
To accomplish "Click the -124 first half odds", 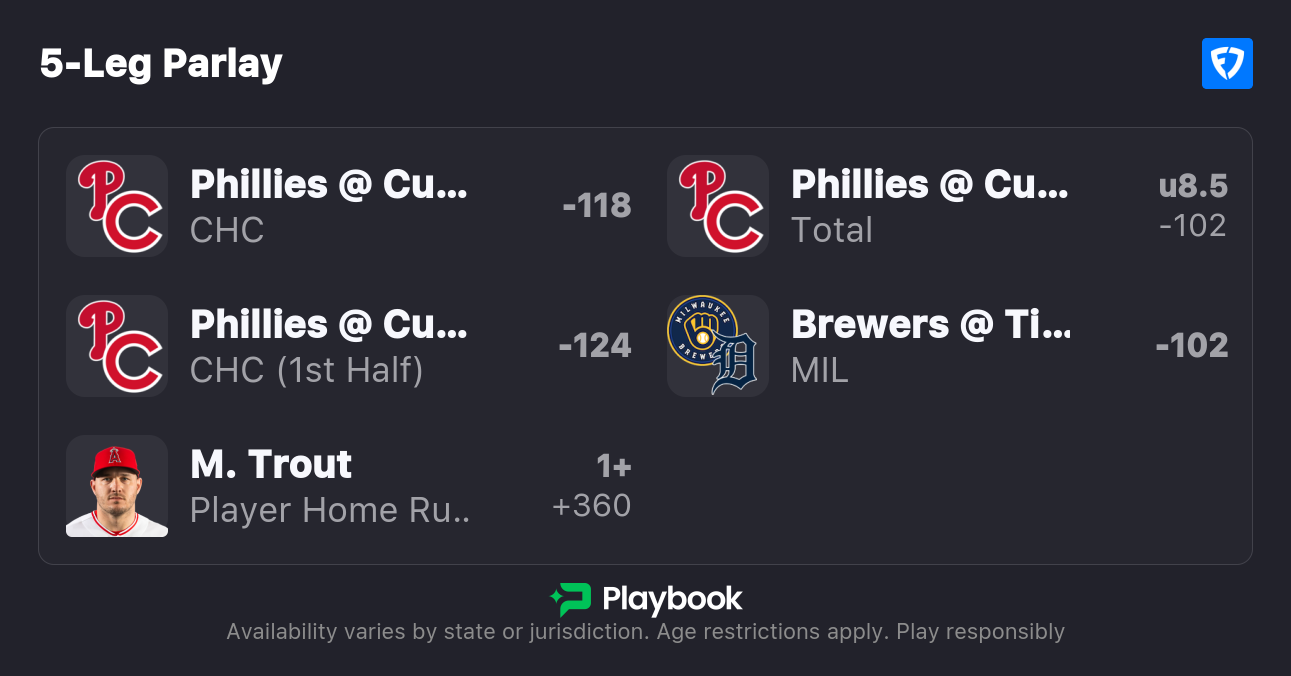I will (595, 346).
